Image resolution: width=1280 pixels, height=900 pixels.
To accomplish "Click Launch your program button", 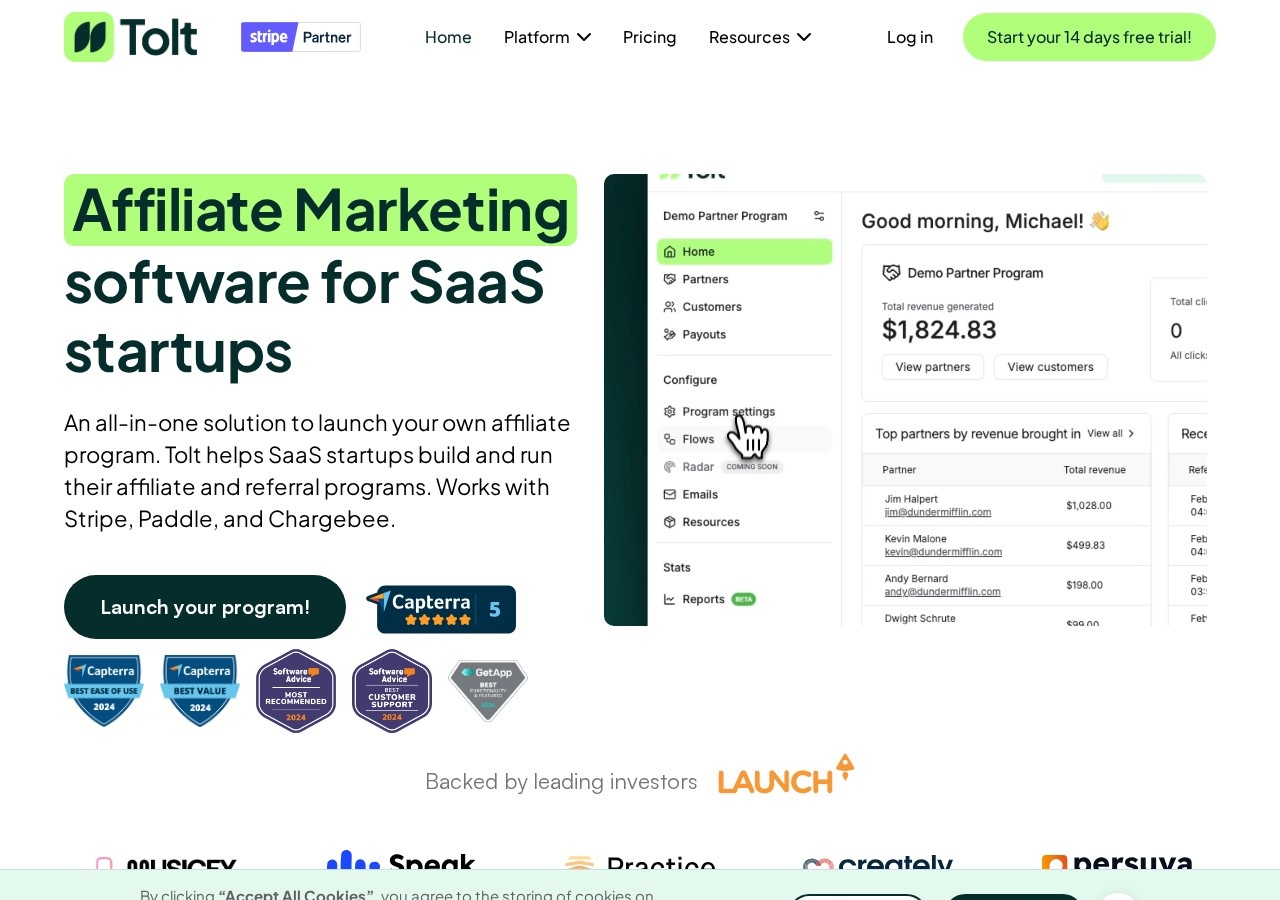I will [x=205, y=607].
